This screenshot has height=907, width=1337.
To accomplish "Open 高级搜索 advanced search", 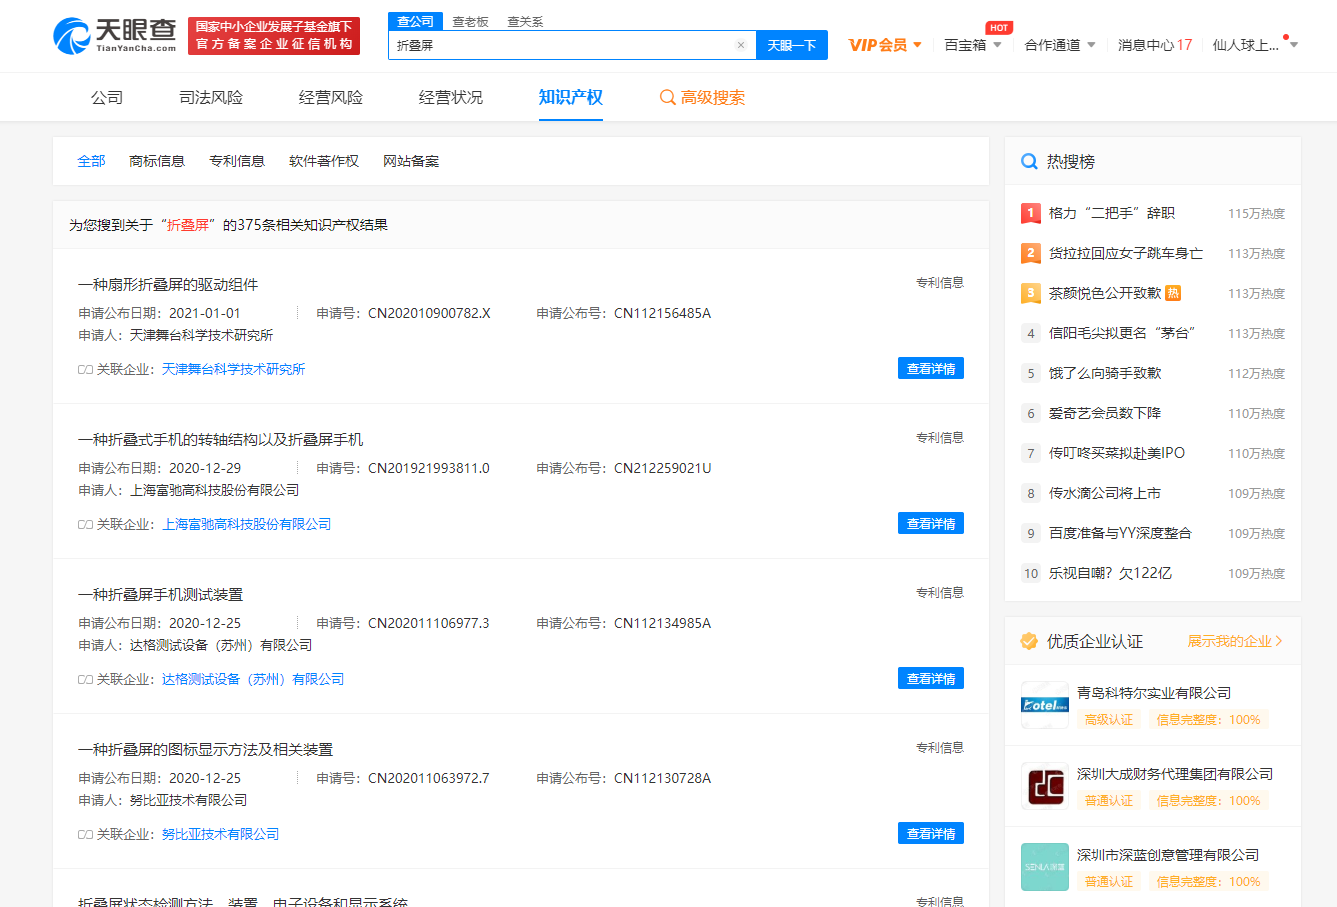I will [713, 97].
